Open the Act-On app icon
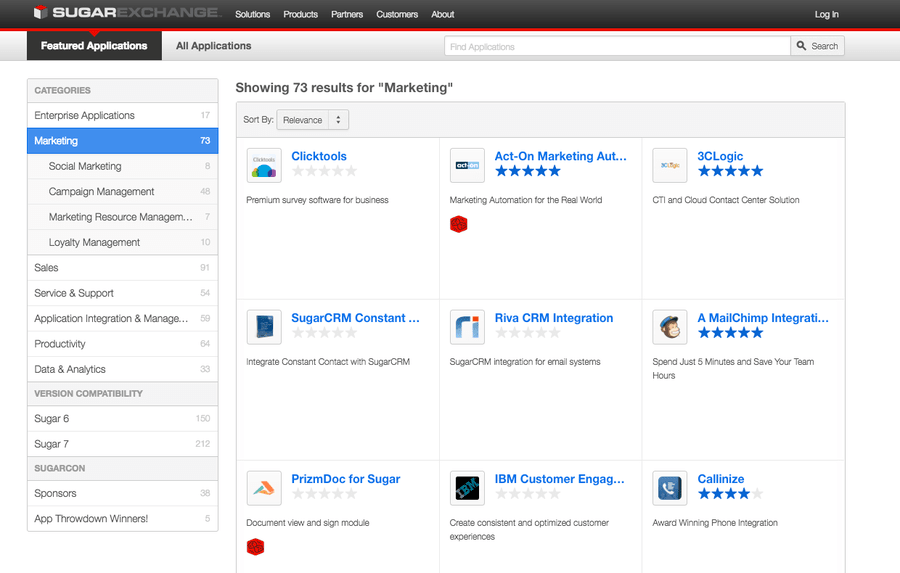The width and height of the screenshot is (900, 573). 467,165
